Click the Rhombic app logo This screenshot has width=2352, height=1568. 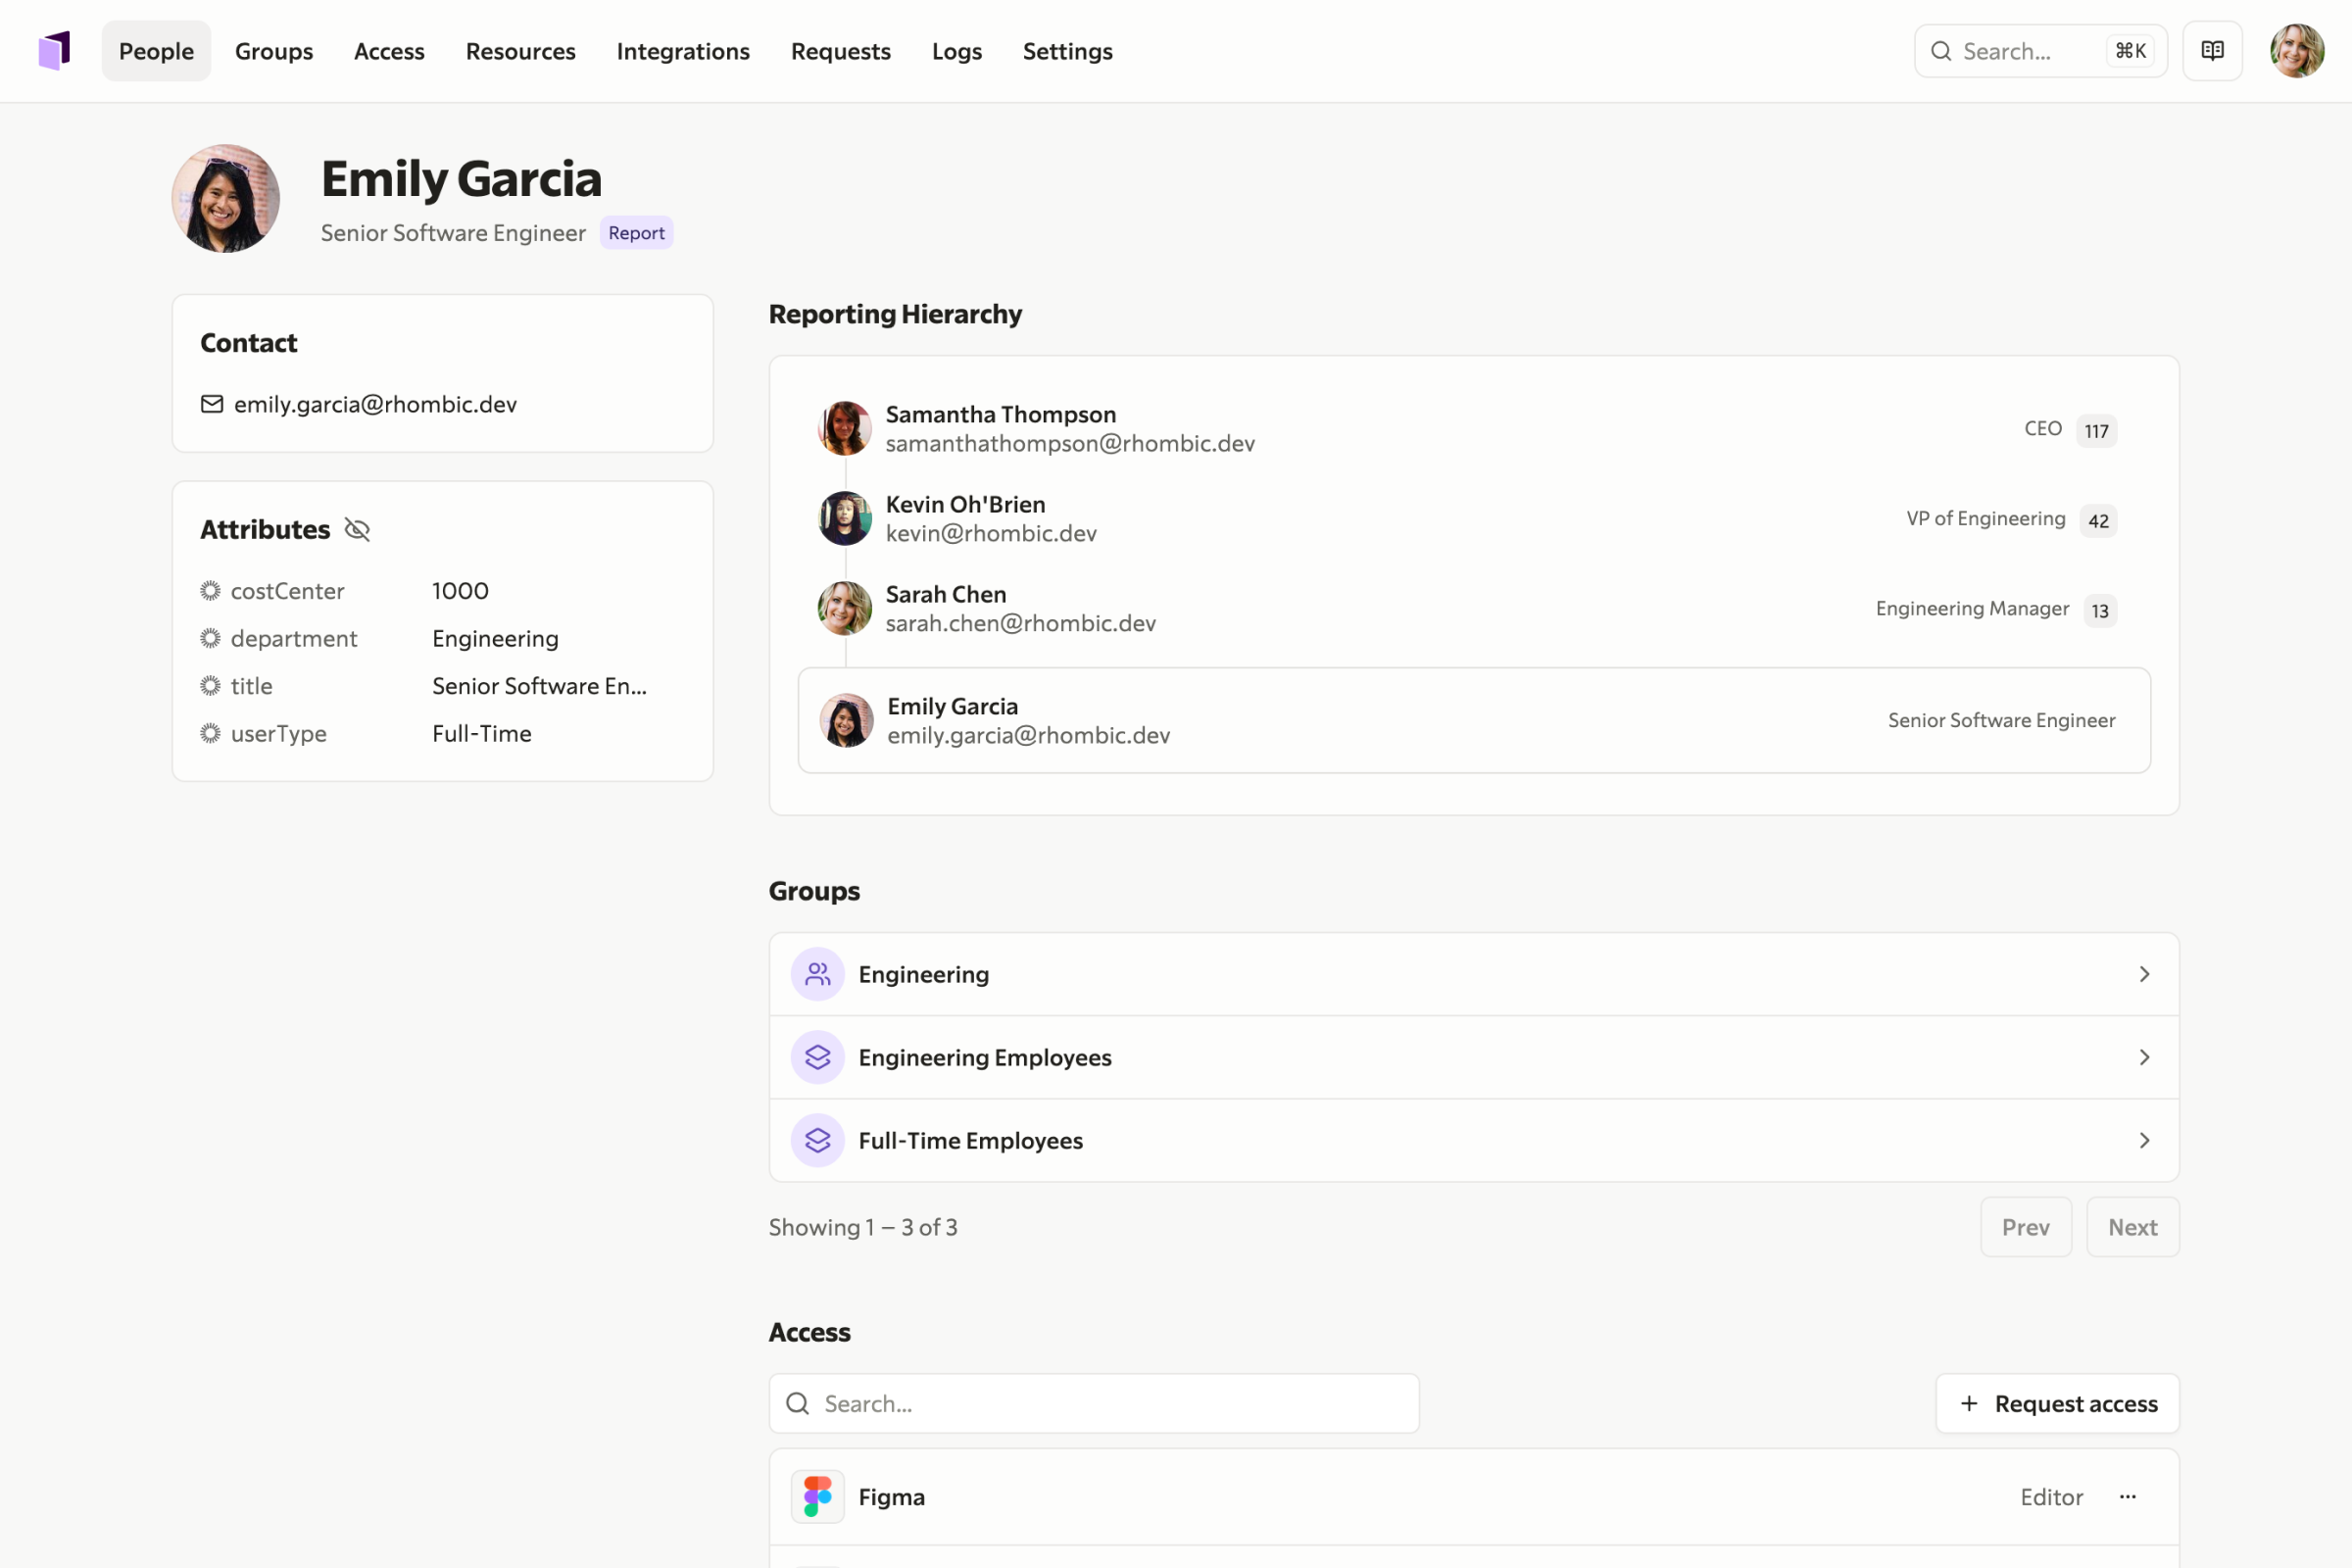[x=55, y=50]
